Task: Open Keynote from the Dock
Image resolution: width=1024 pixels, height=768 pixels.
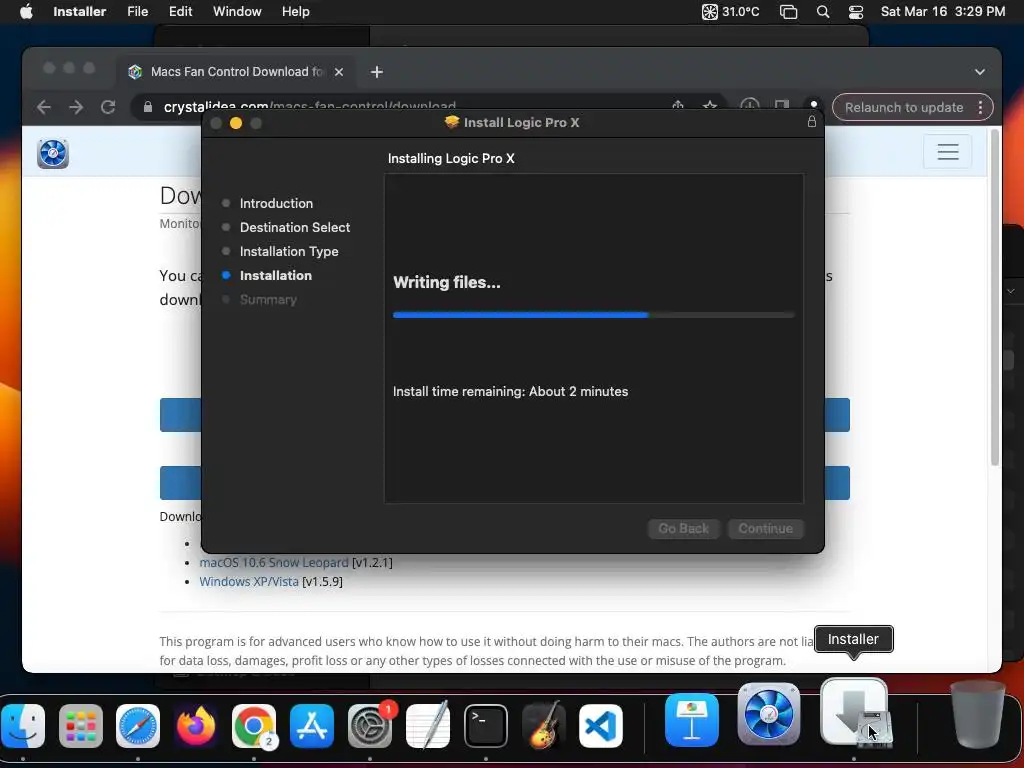Action: [x=692, y=720]
